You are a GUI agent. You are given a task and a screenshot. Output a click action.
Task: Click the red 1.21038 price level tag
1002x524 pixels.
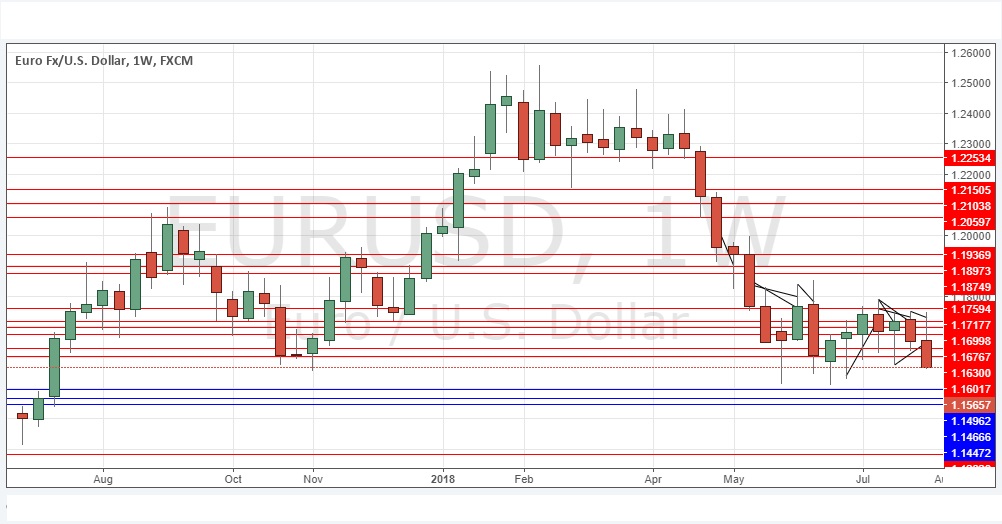[969, 206]
